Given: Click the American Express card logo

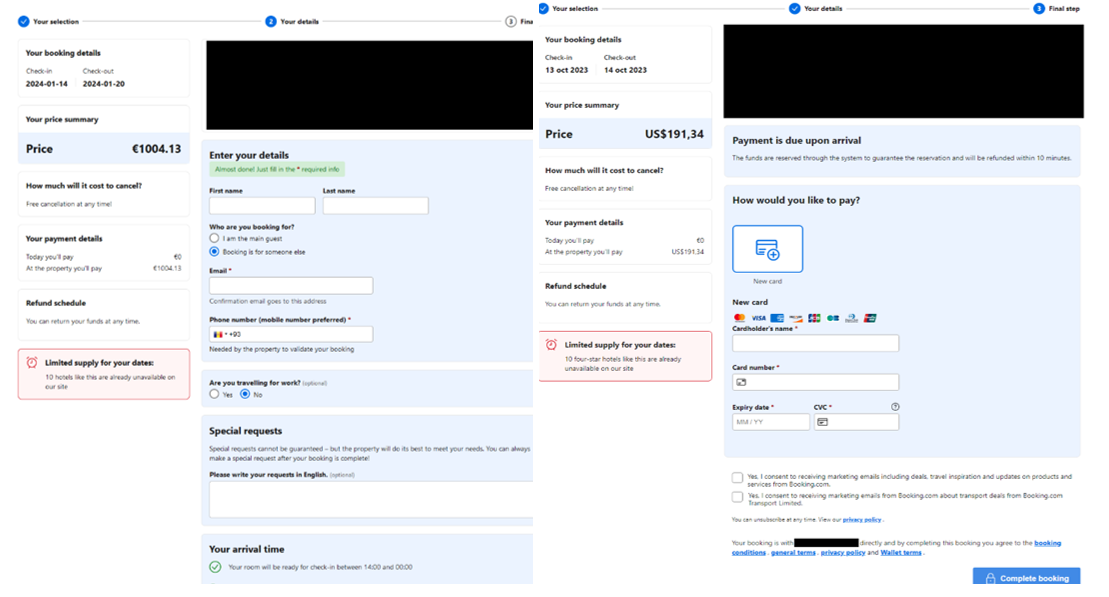Looking at the screenshot, I should coord(777,318).
